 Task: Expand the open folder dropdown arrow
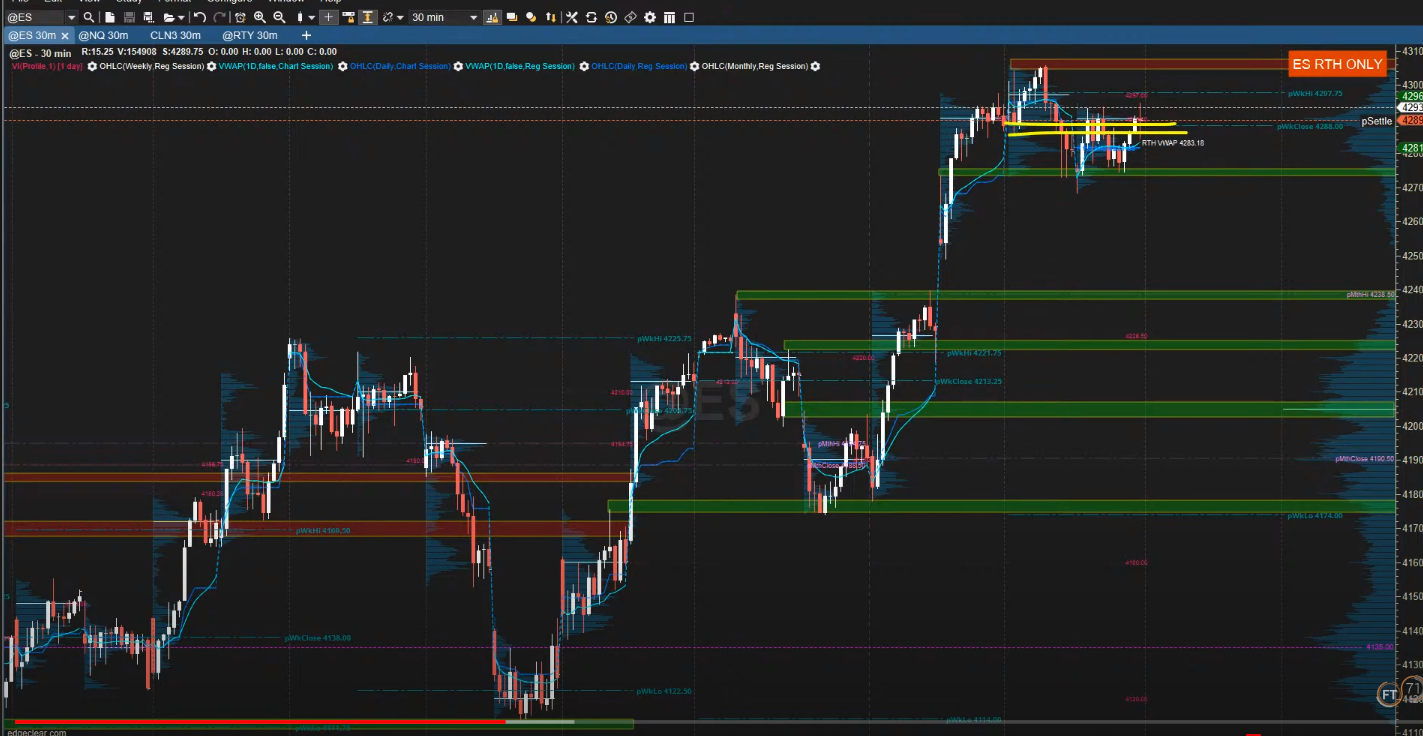click(x=181, y=17)
